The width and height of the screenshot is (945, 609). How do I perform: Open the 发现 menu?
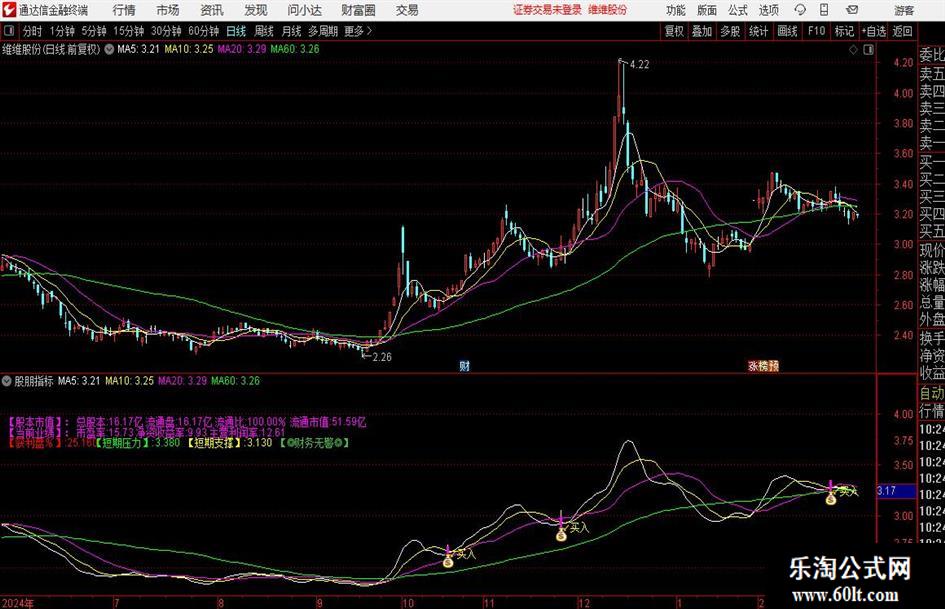pyautogui.click(x=256, y=10)
